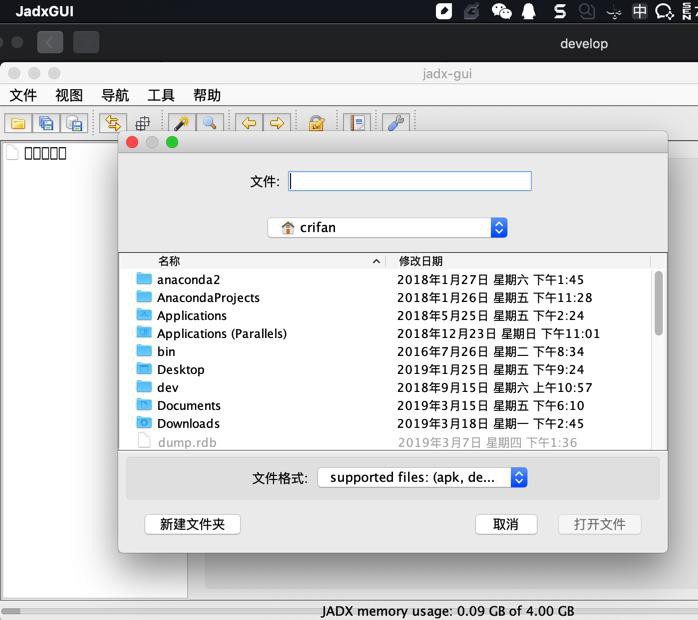This screenshot has width=698, height=620.
Task: Open the Log viewer notebook icon
Action: point(357,123)
